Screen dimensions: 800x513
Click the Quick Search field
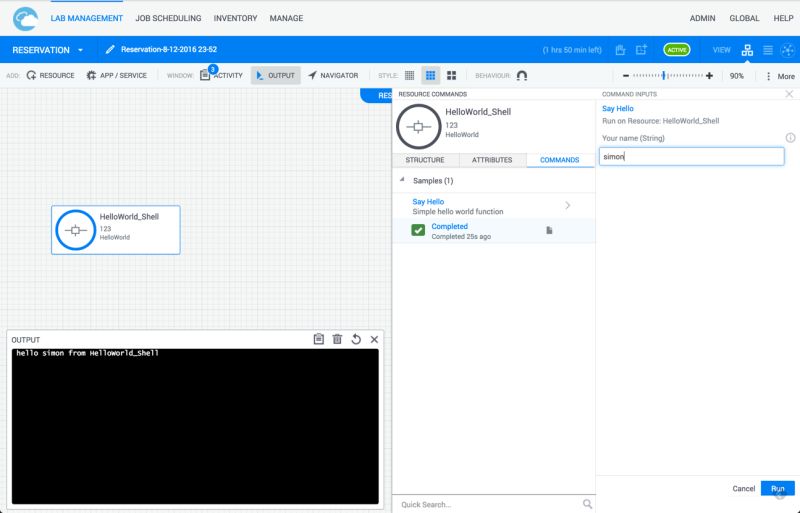tap(487, 504)
